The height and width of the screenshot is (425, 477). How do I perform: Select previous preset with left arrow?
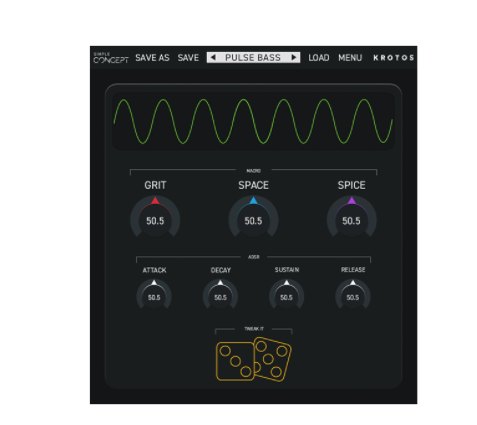pos(213,57)
